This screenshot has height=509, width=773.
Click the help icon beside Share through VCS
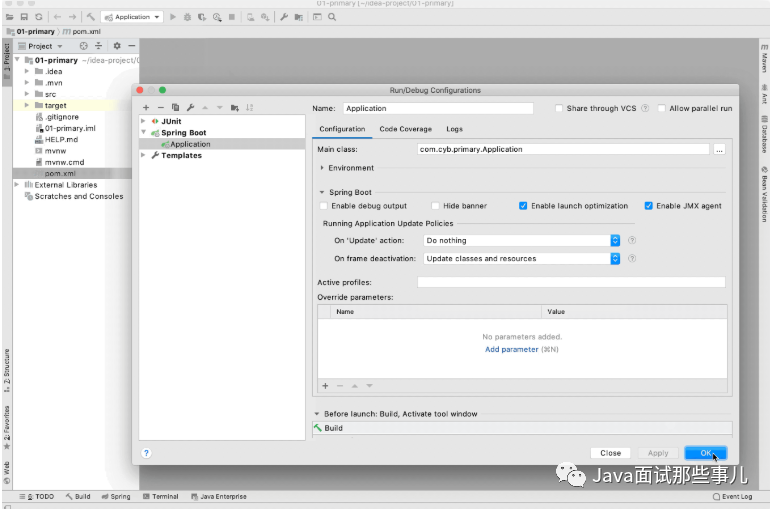[645, 108]
